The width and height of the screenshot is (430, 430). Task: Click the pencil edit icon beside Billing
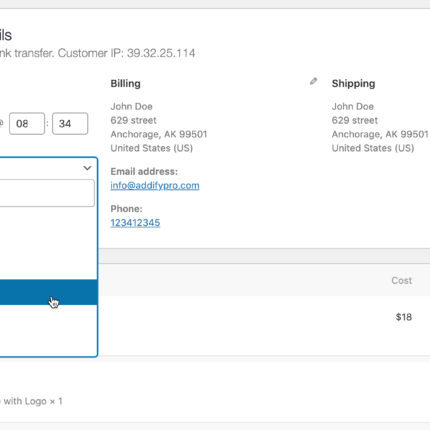(313, 81)
